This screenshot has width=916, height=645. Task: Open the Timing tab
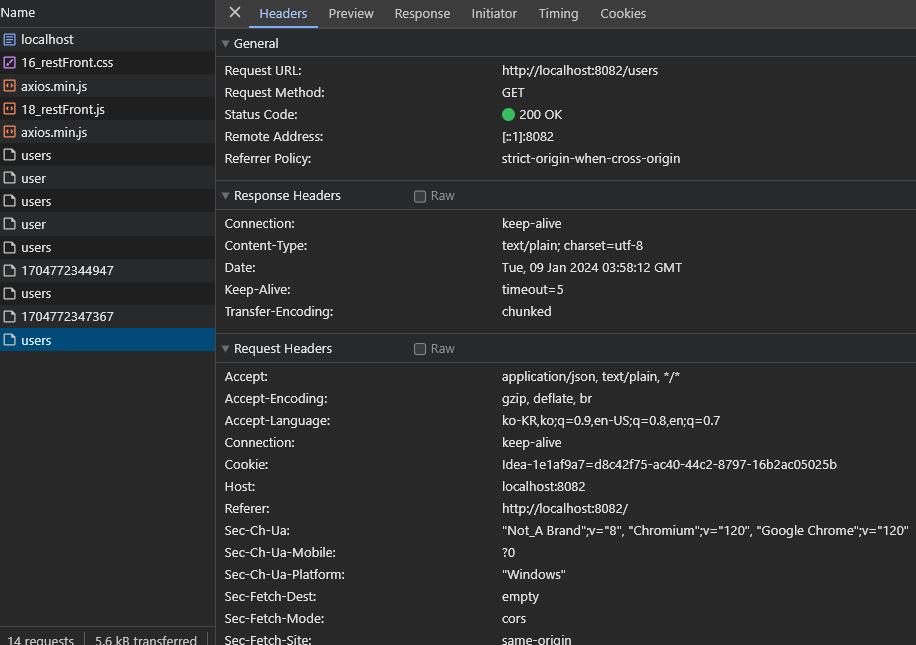(558, 13)
